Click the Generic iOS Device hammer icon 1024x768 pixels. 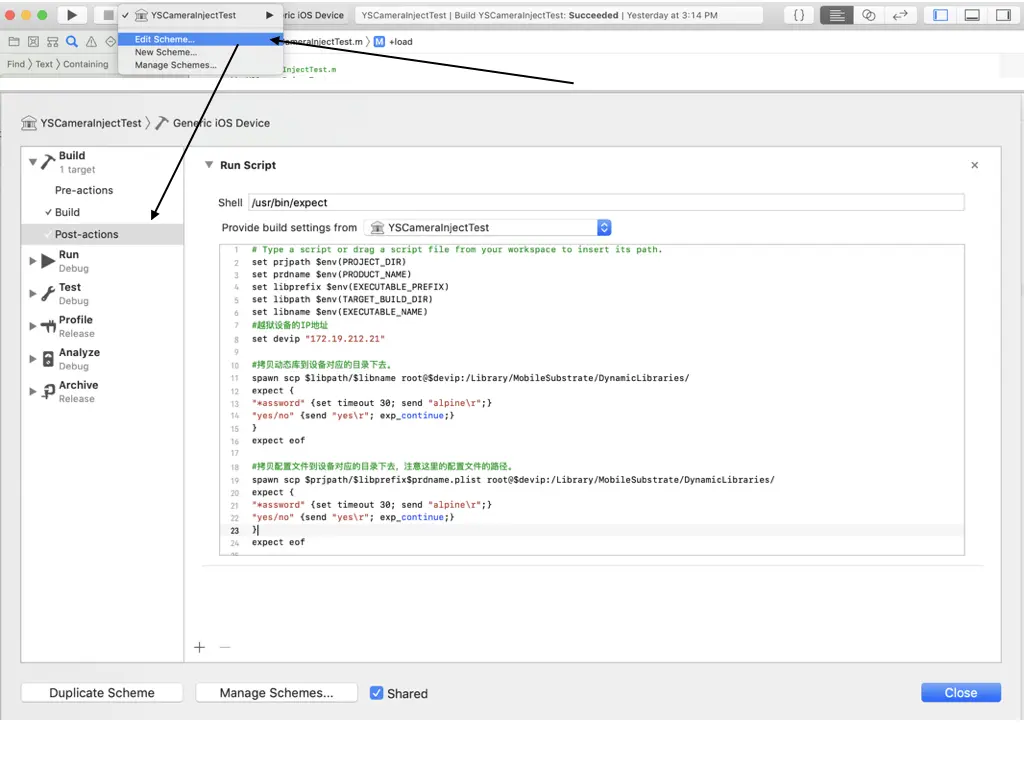[162, 123]
